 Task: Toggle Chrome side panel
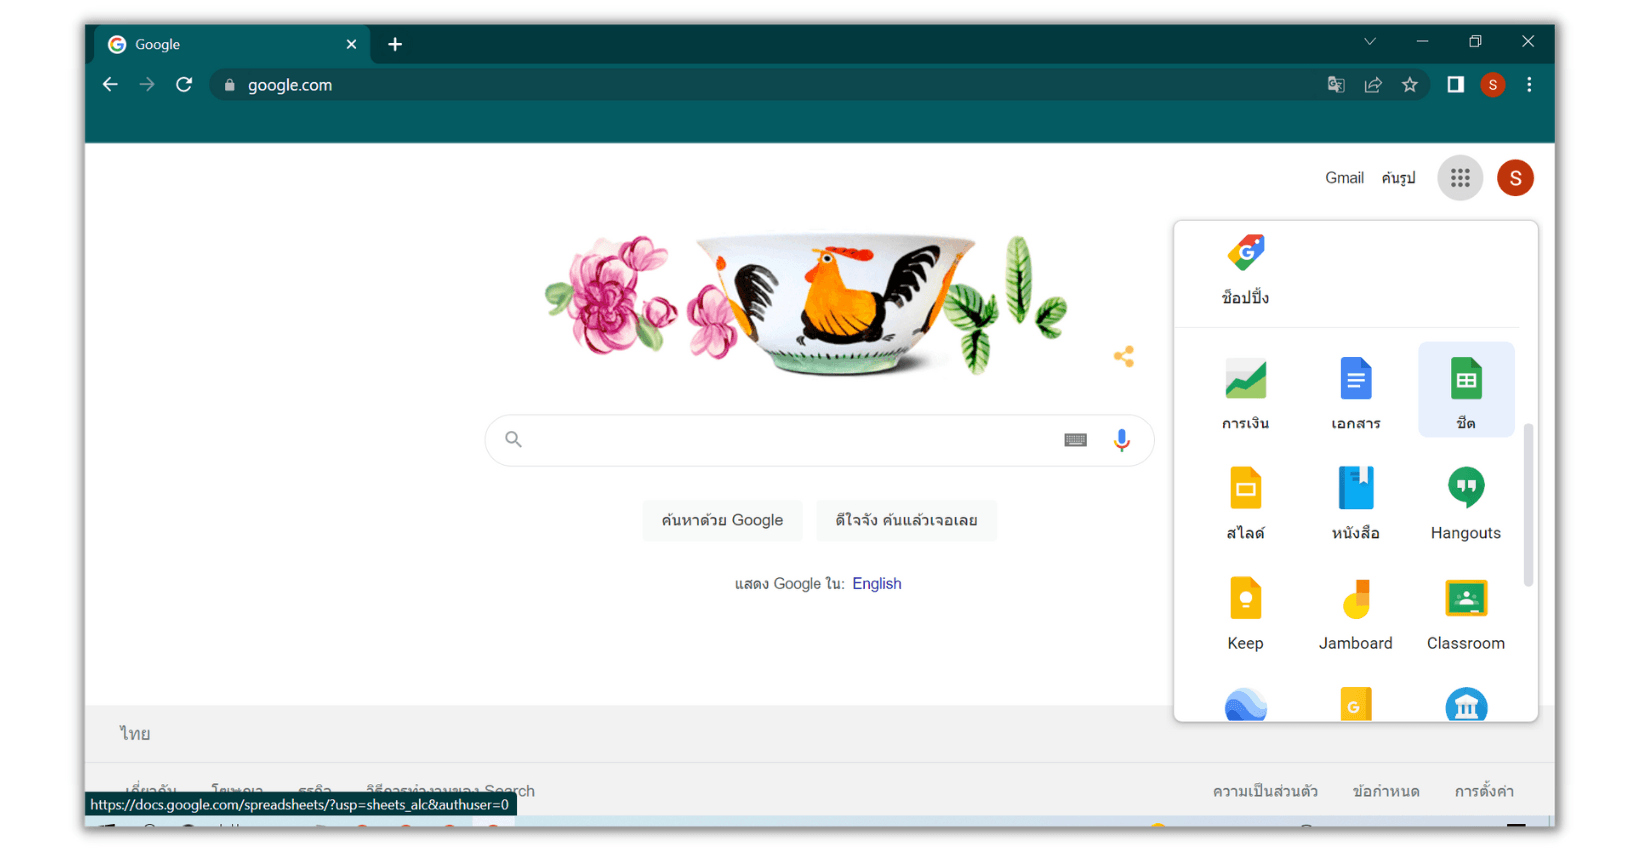(1456, 85)
